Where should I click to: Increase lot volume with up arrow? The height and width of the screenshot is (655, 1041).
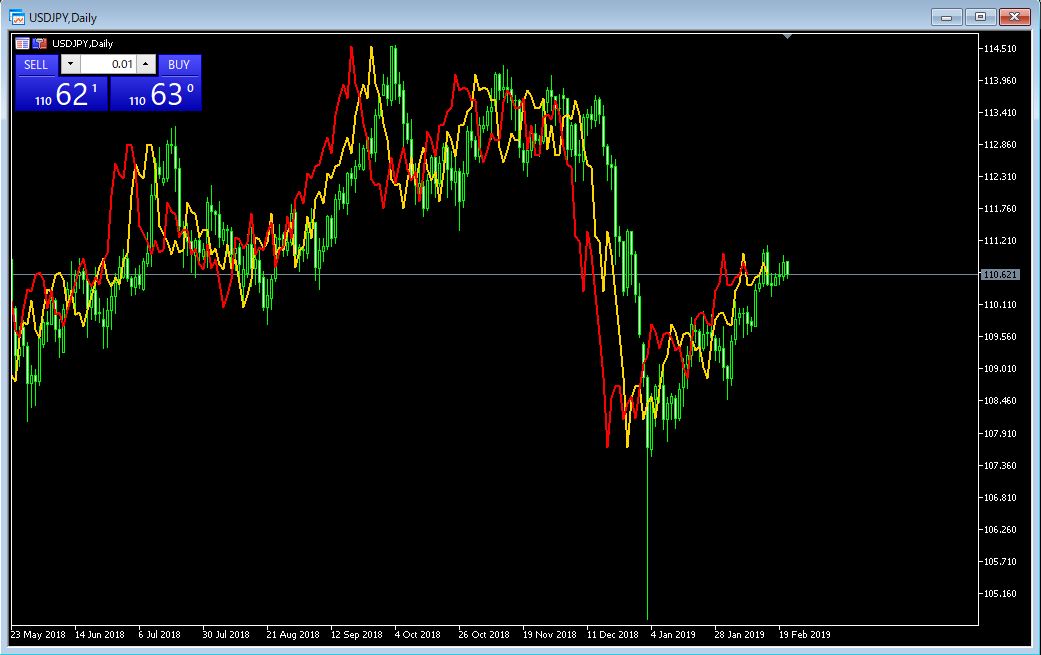146,64
